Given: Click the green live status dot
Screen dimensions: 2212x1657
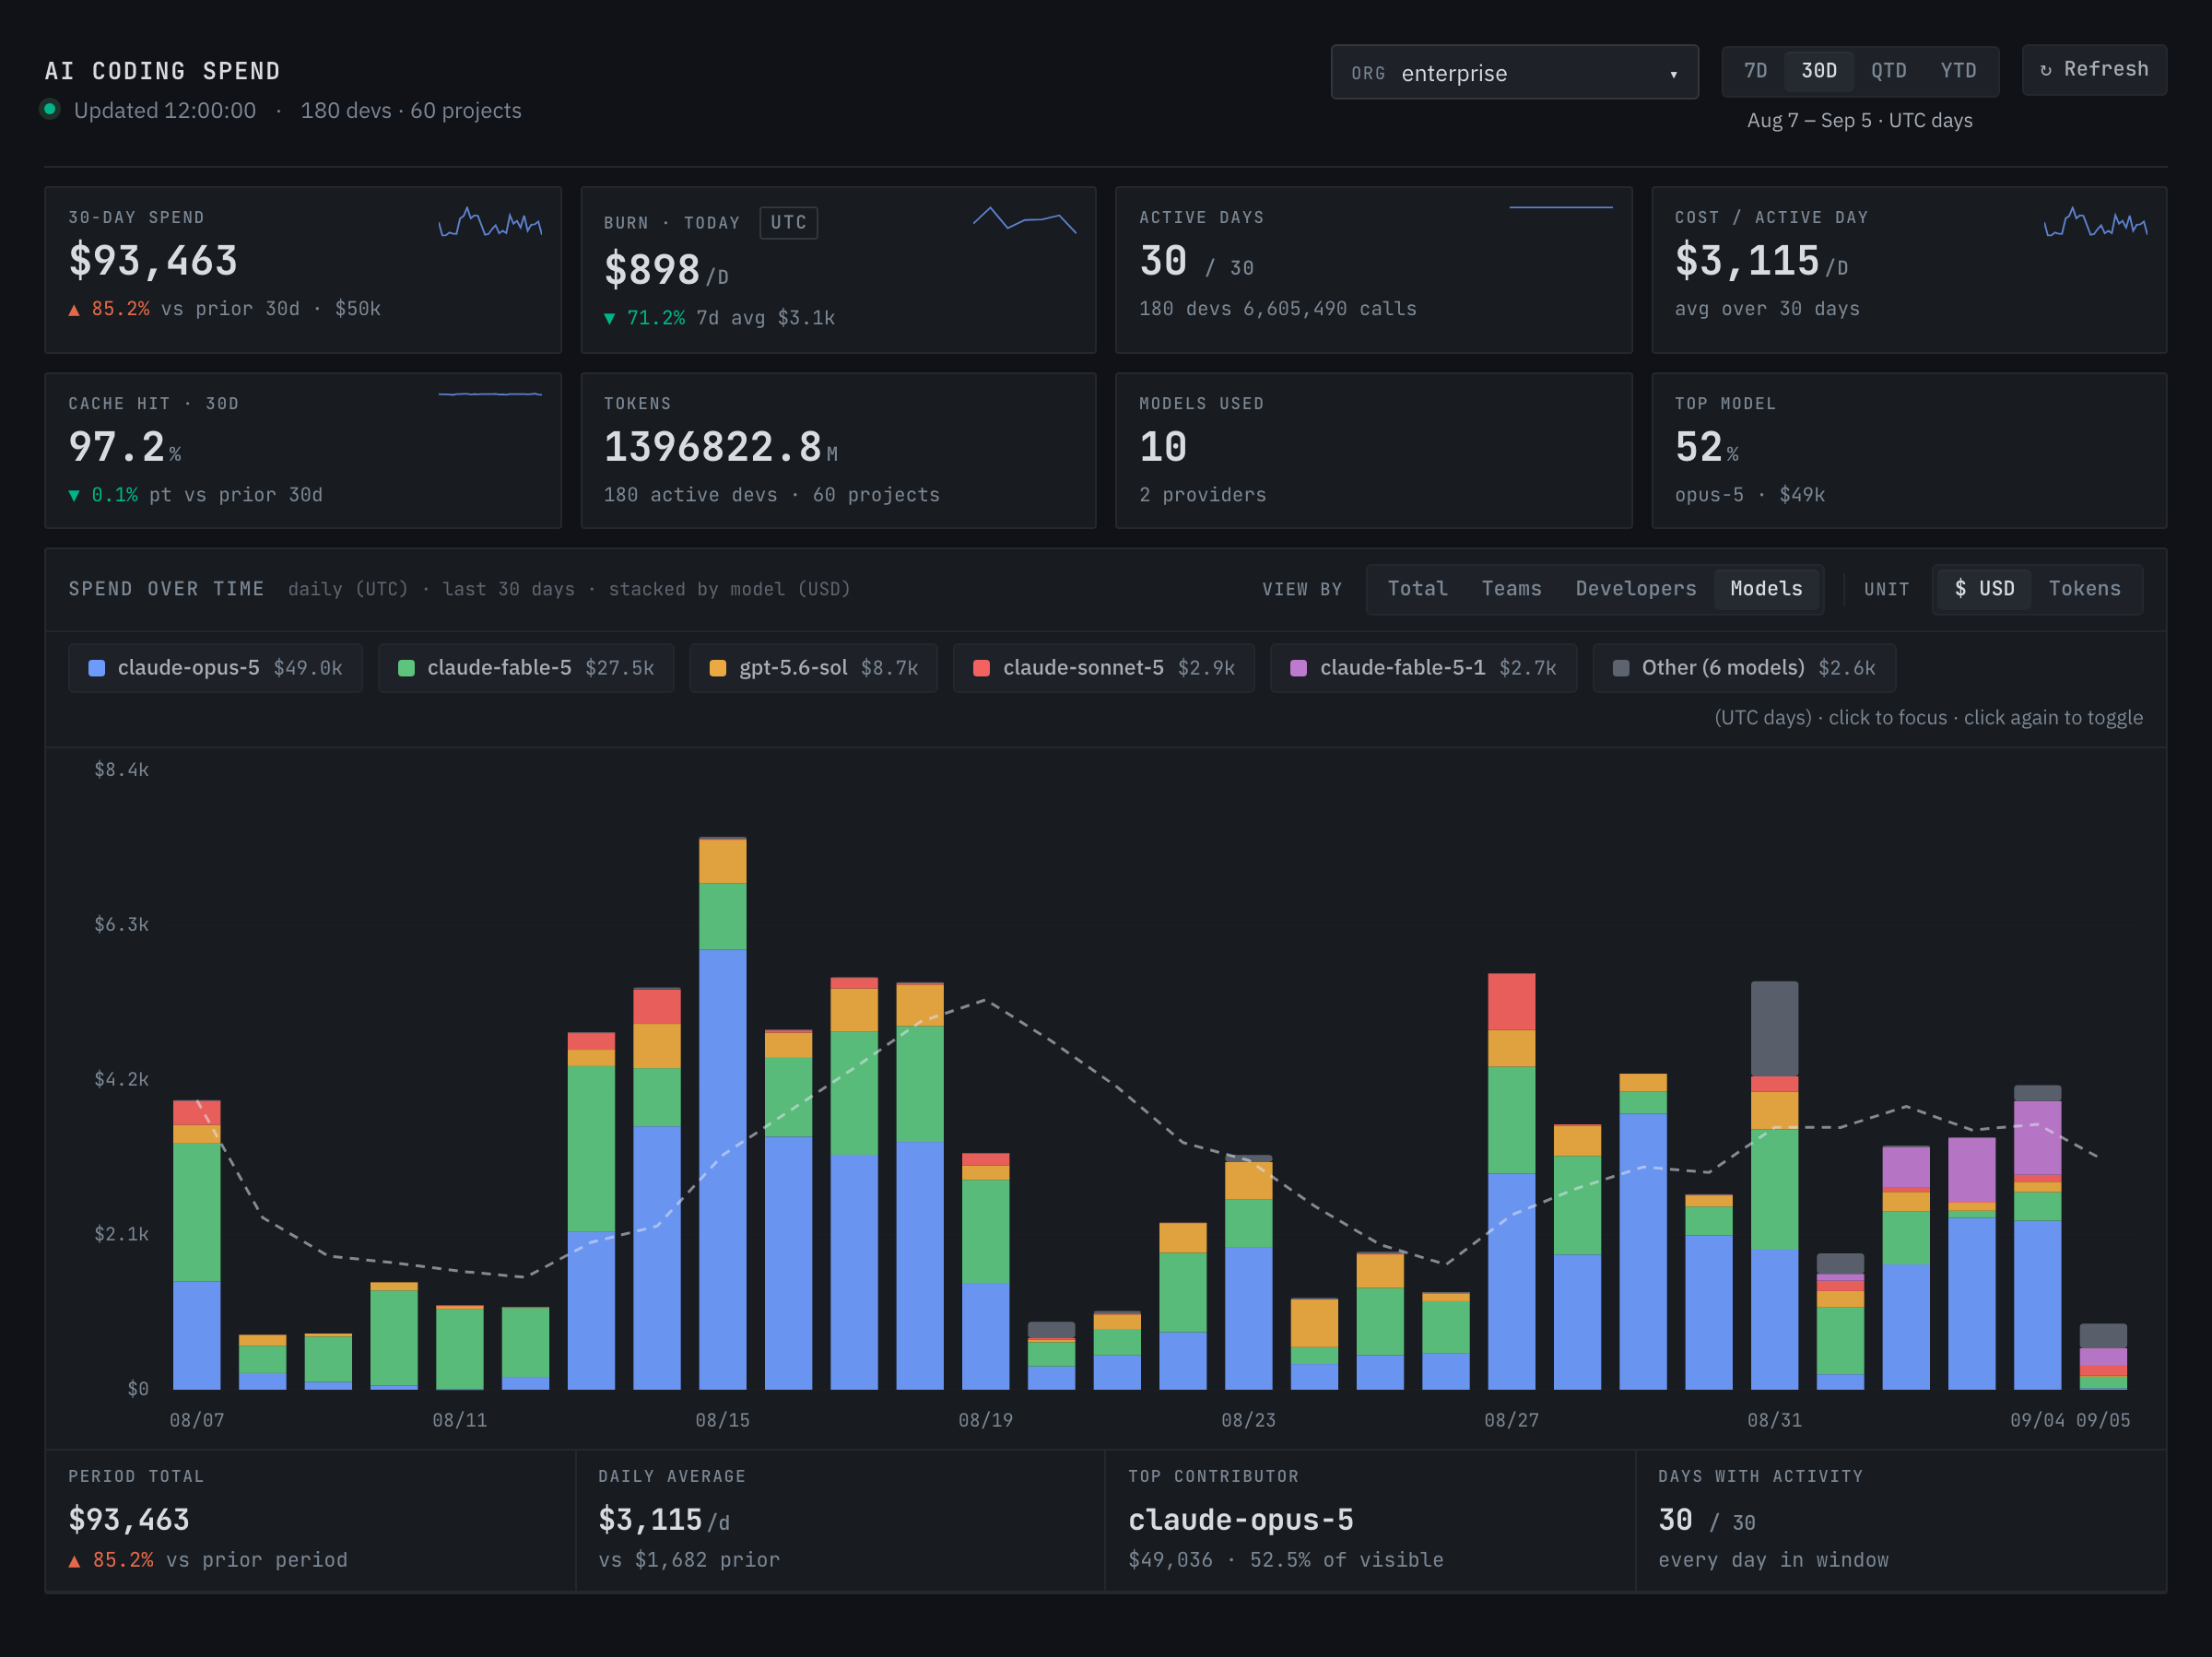Looking at the screenshot, I should click(x=50, y=109).
